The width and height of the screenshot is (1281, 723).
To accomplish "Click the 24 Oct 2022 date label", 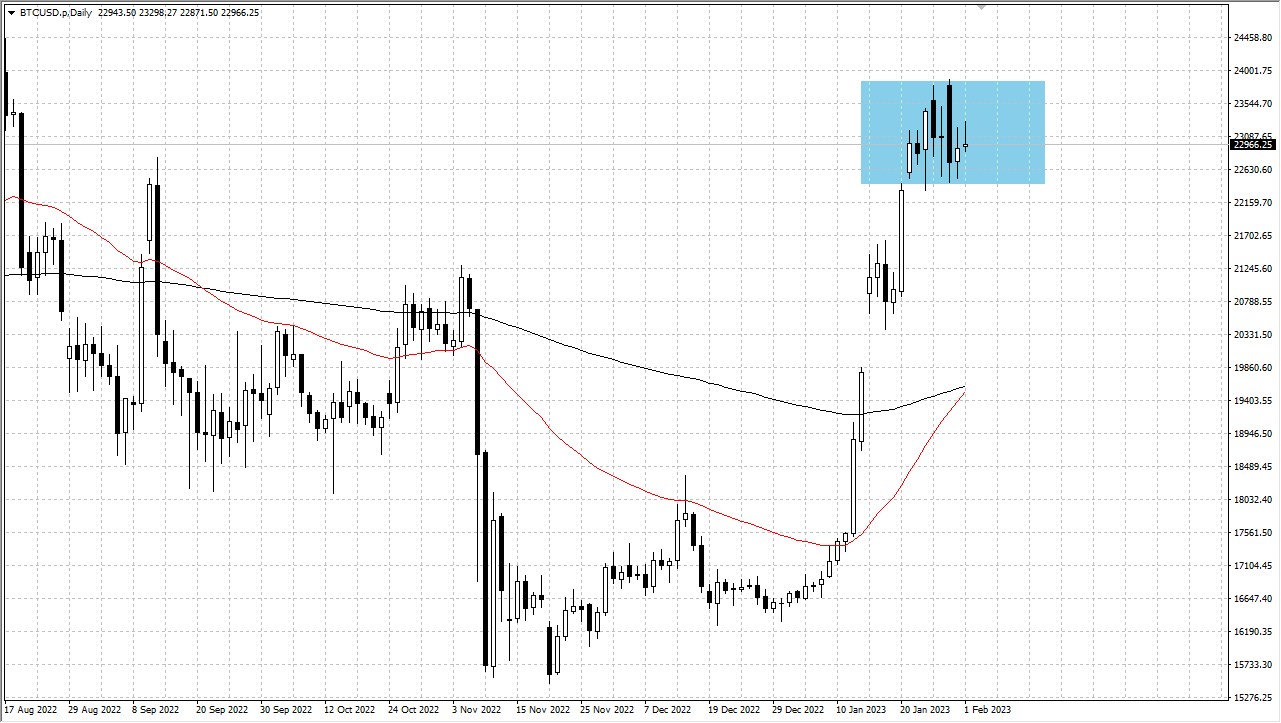I will [x=413, y=710].
